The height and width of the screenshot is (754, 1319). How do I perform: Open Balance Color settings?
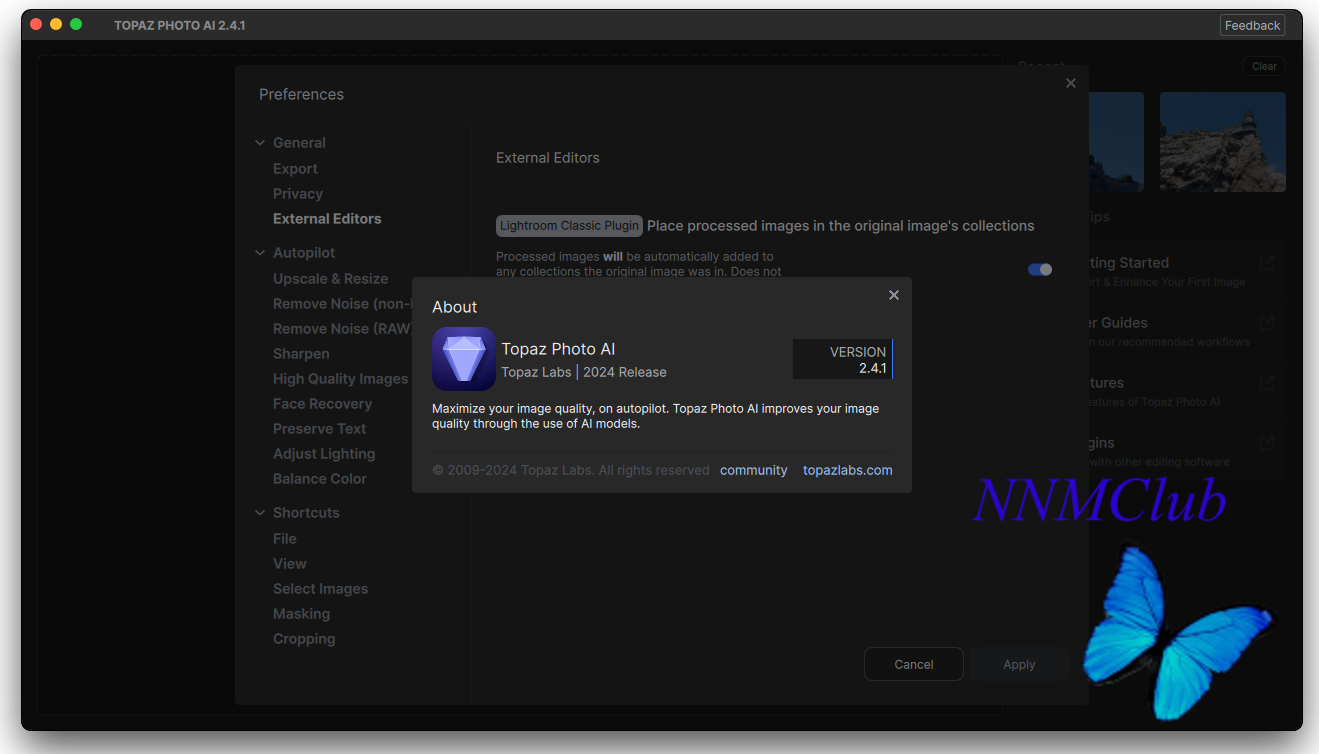click(x=320, y=479)
